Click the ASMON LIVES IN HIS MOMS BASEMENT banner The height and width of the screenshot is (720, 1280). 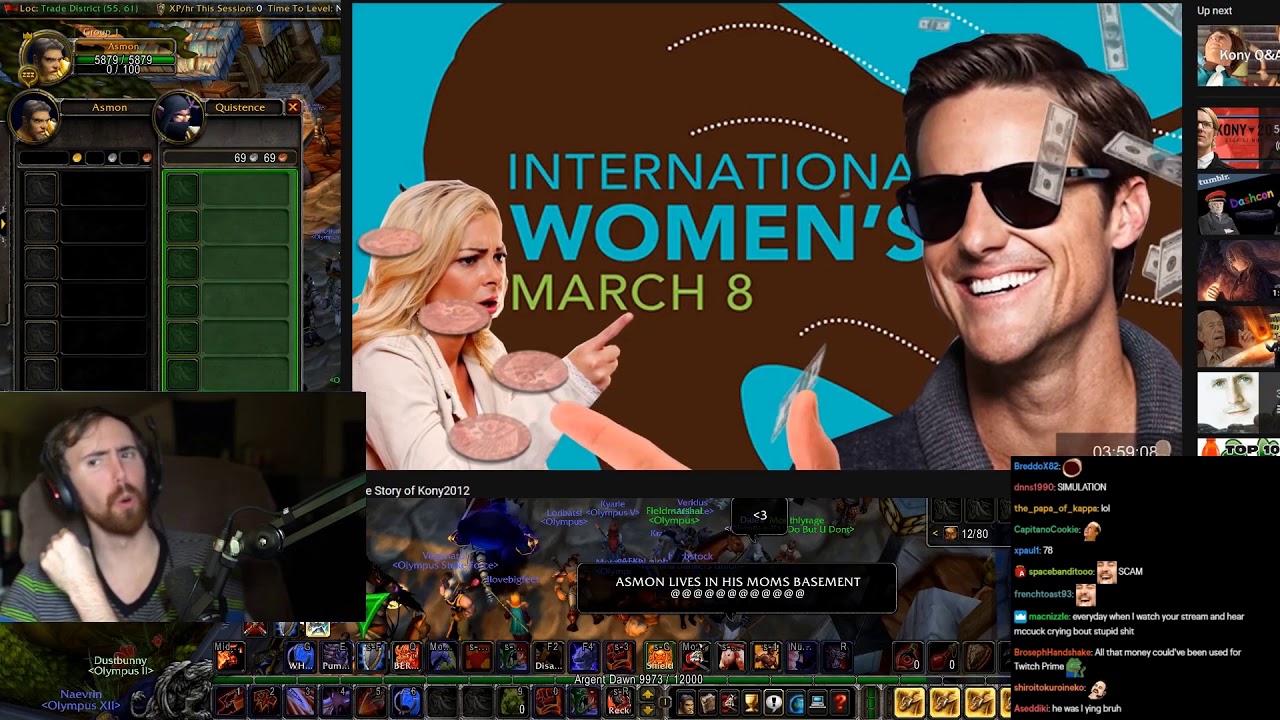pos(737,587)
